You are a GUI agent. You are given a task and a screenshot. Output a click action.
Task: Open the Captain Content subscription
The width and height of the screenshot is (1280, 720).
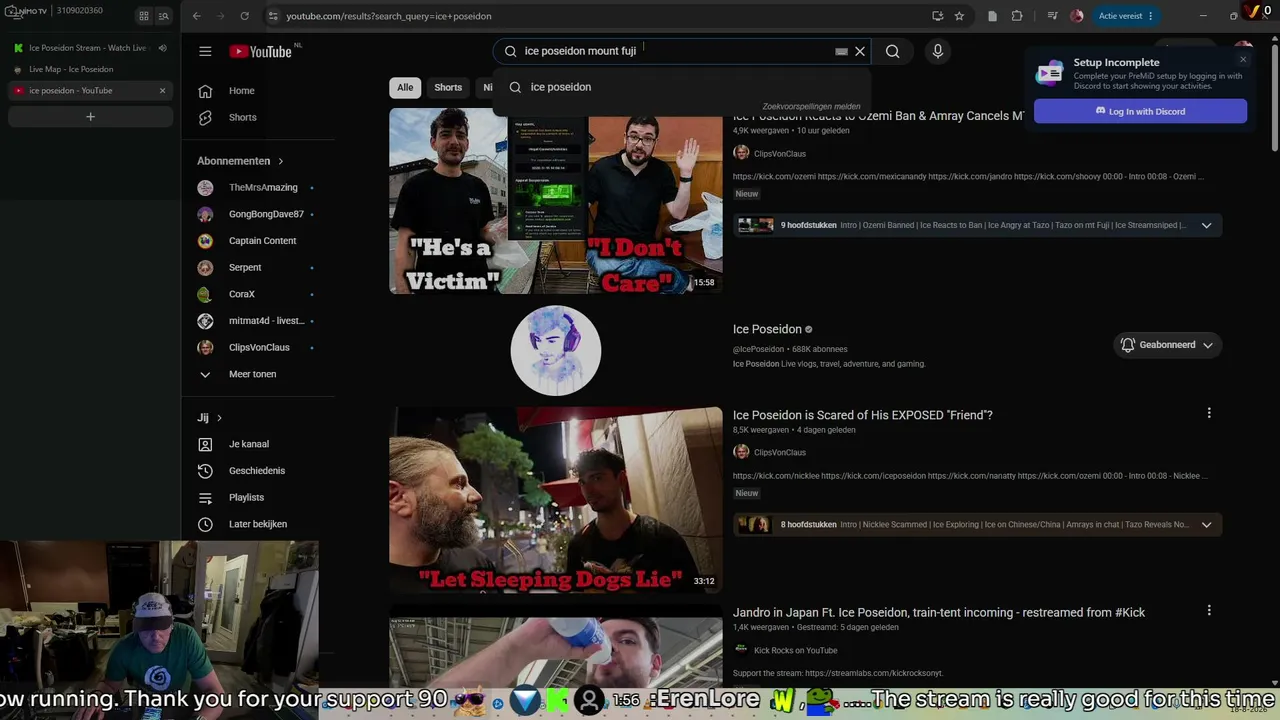click(x=262, y=241)
